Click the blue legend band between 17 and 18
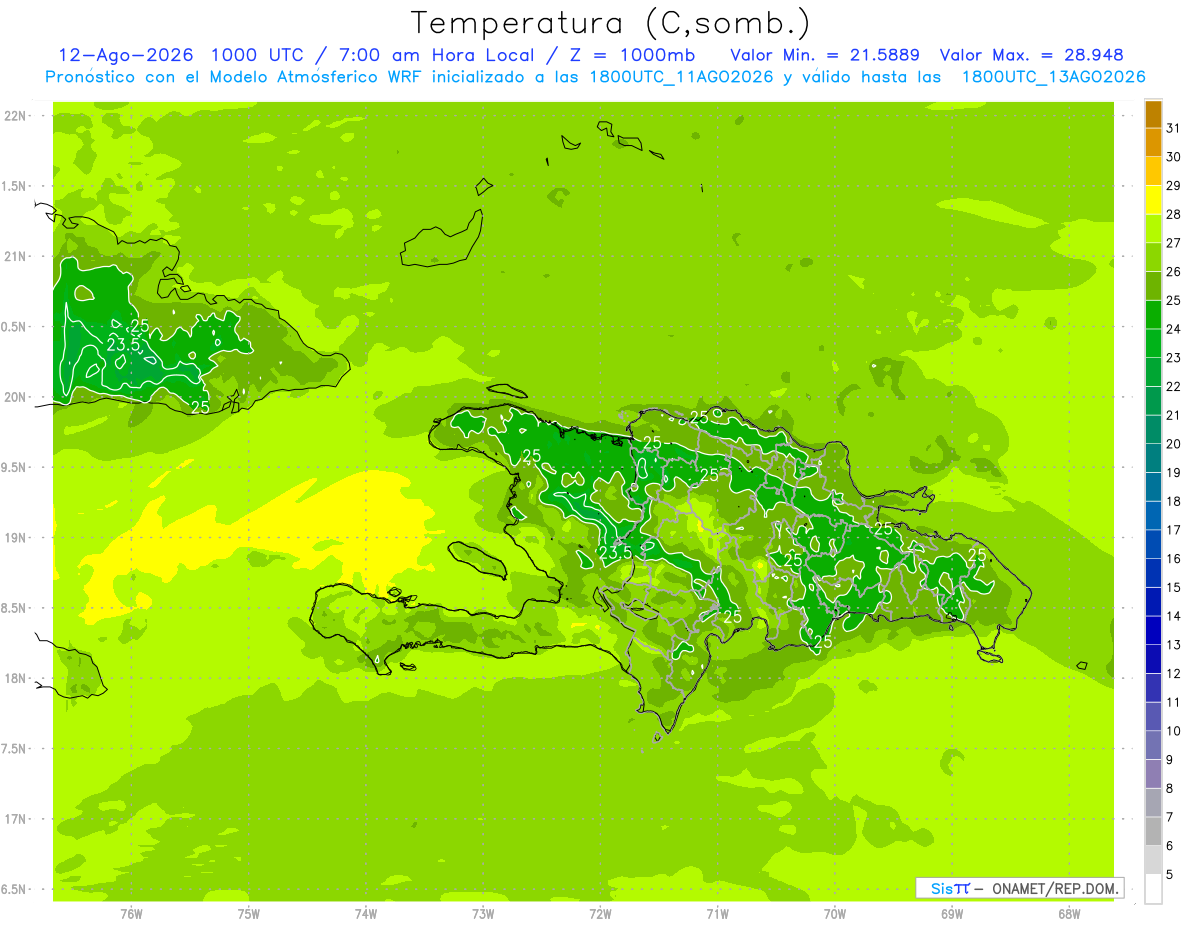This screenshot has height=927, width=1200. point(1153,516)
